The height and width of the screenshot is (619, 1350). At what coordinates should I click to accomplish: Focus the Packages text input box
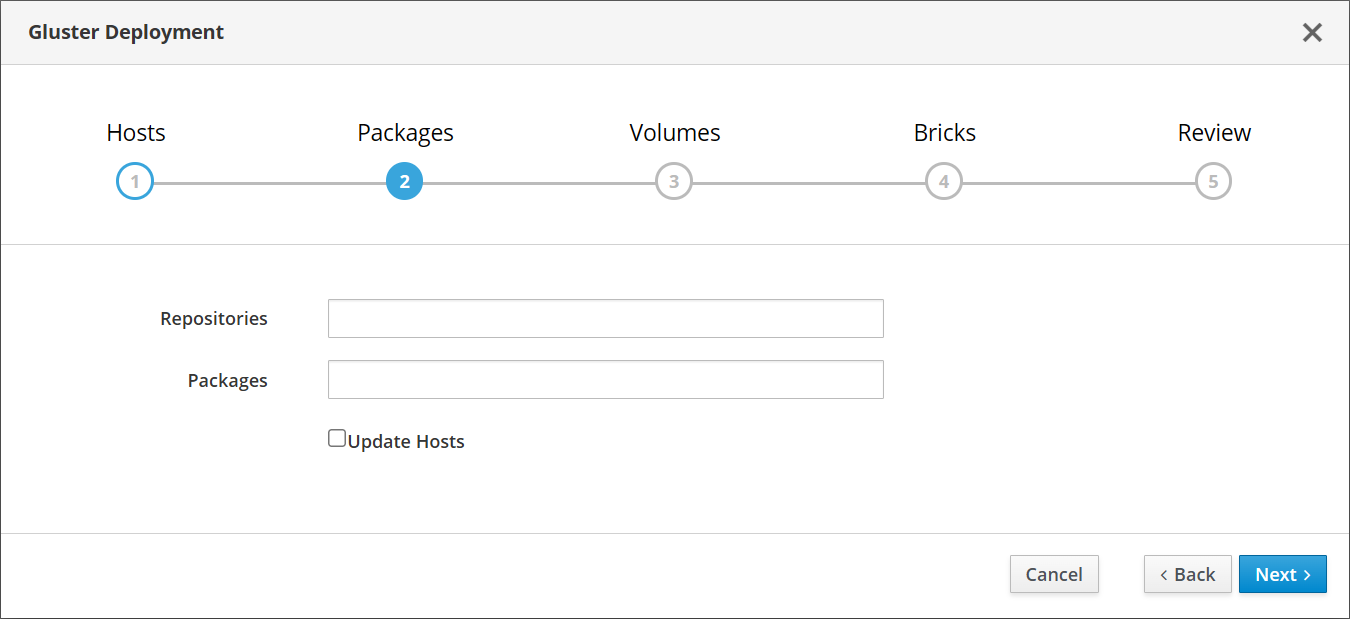[605, 380]
